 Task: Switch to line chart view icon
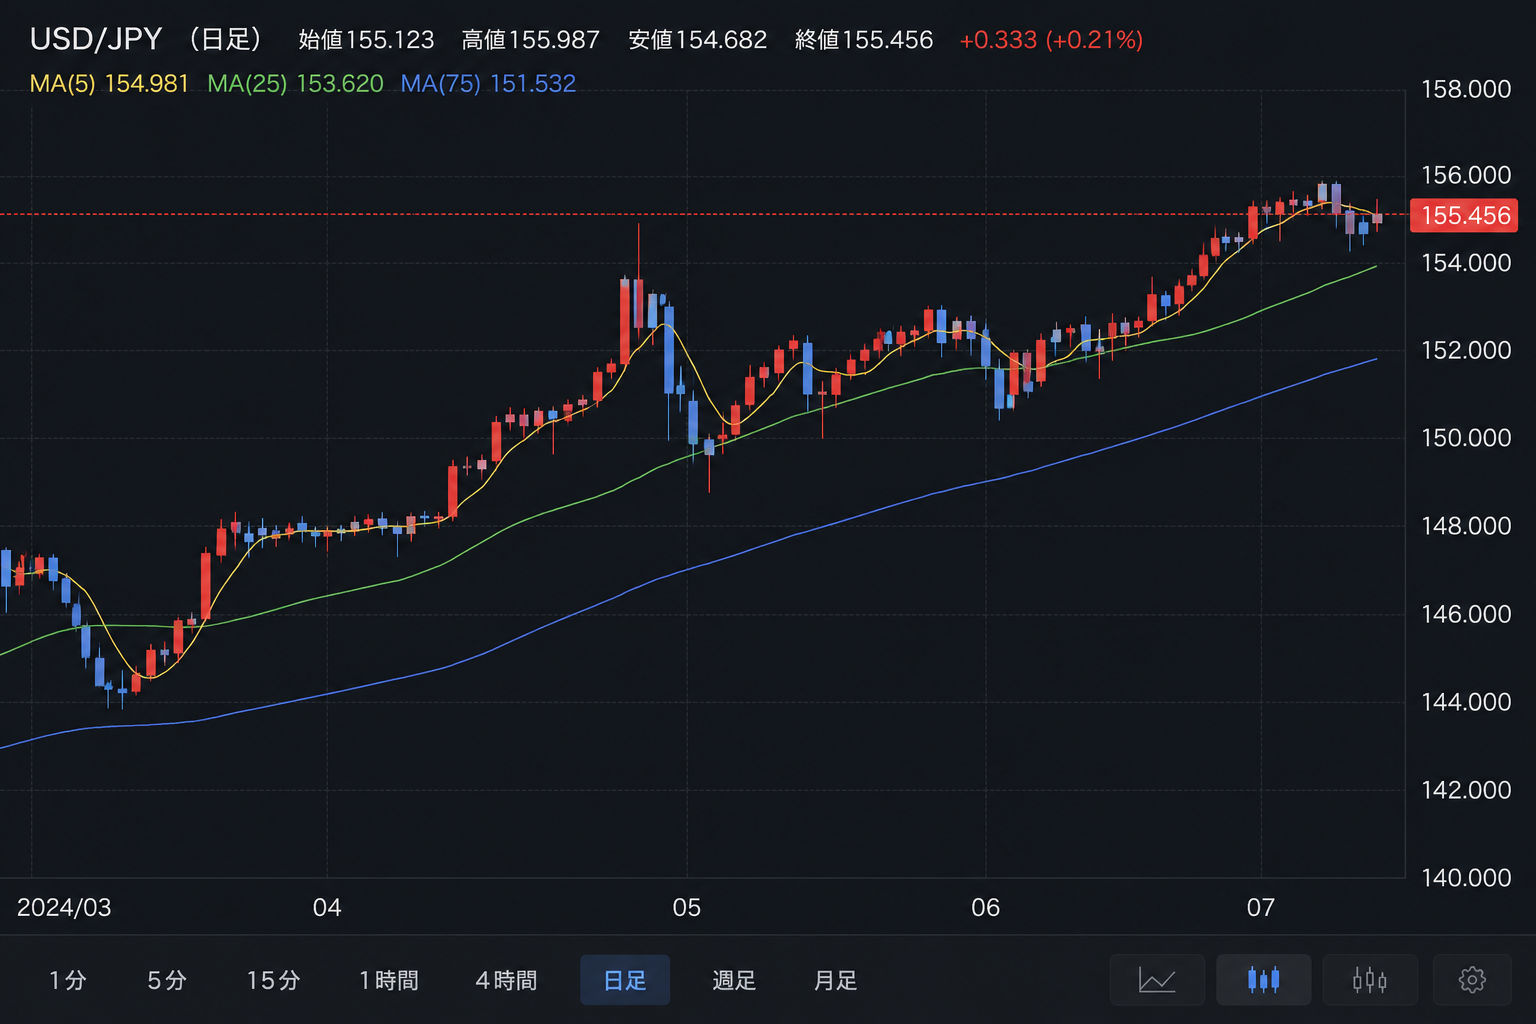point(1157,980)
